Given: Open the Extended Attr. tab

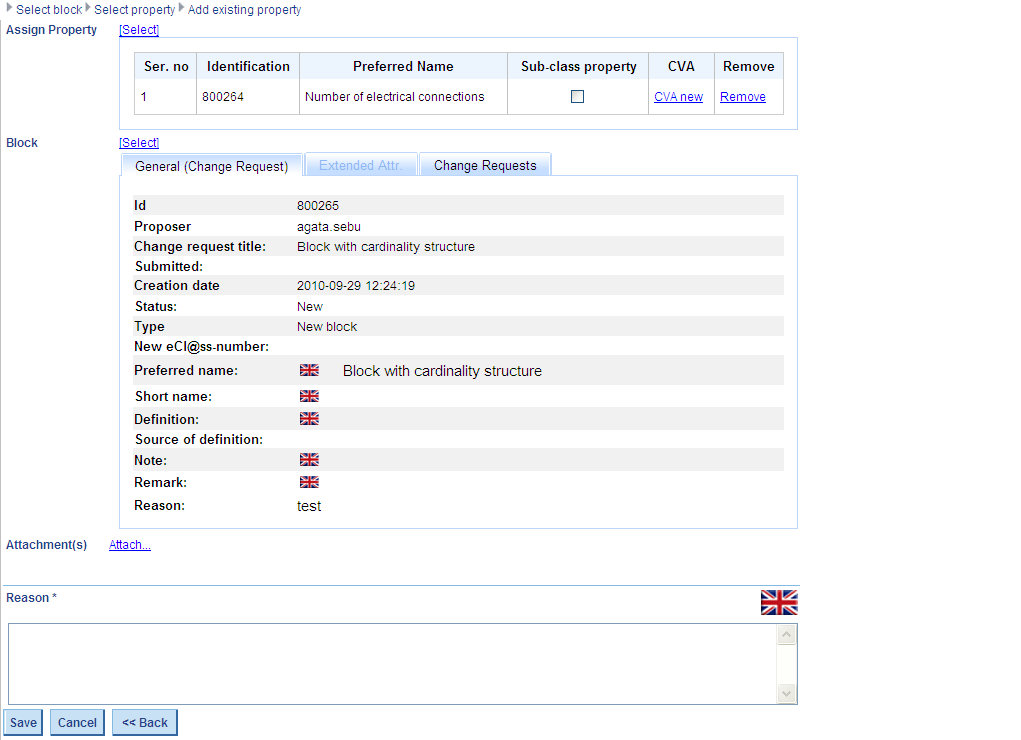Looking at the screenshot, I should (360, 166).
